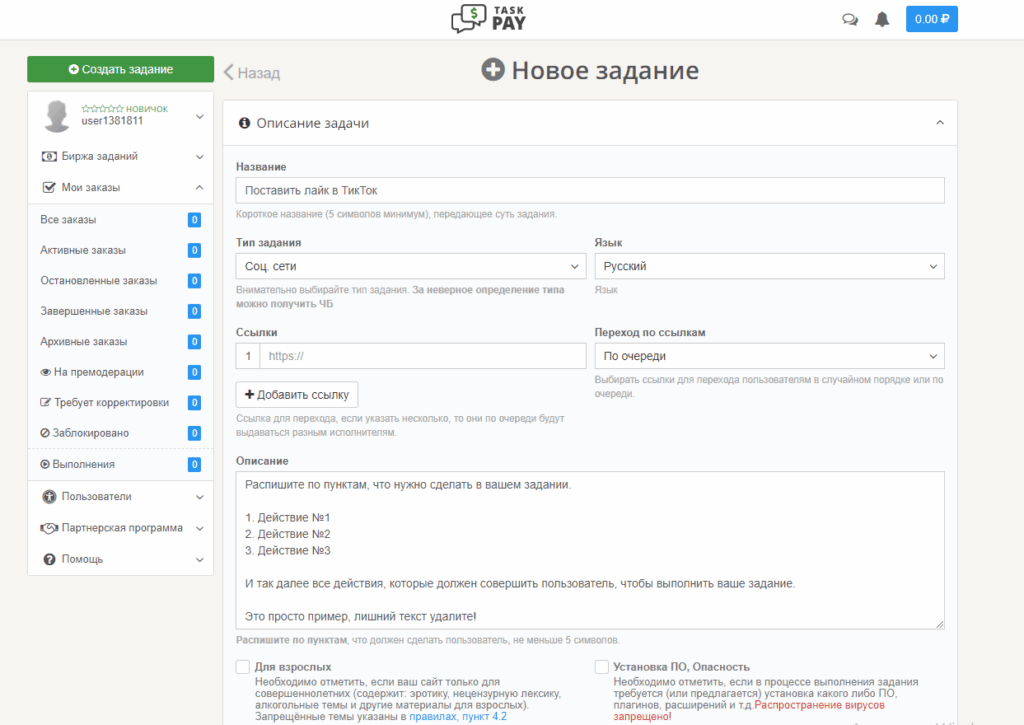Expand the Пользователи menu
The image size is (1024, 725).
click(x=200, y=497)
